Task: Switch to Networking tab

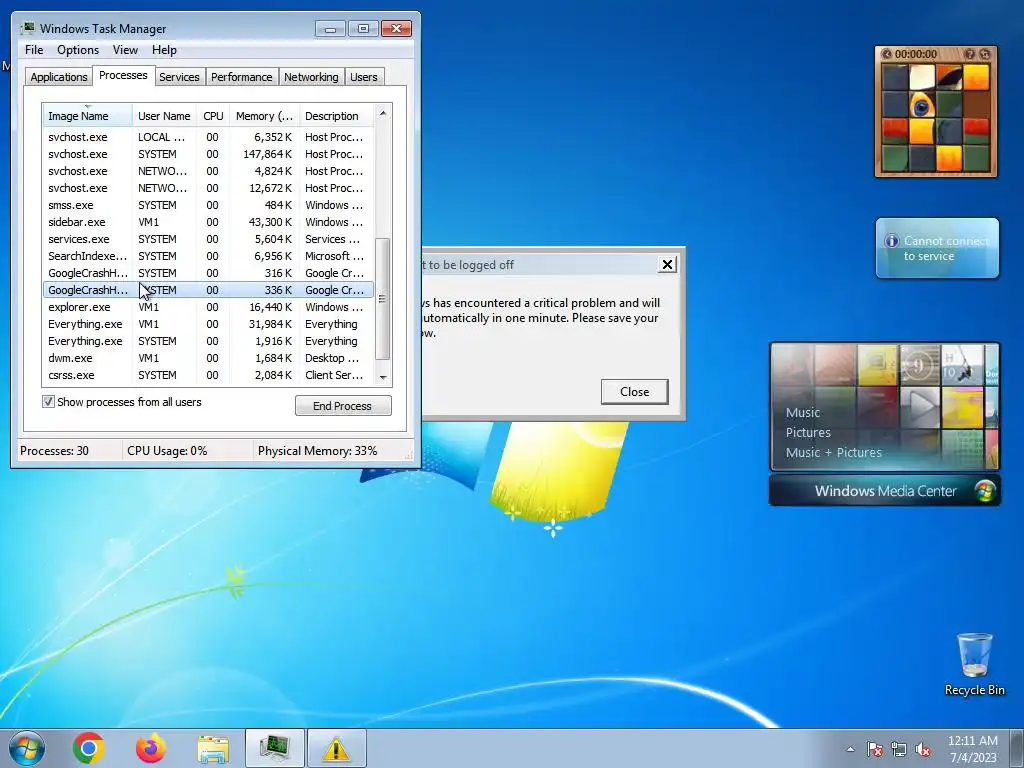Action: click(311, 77)
